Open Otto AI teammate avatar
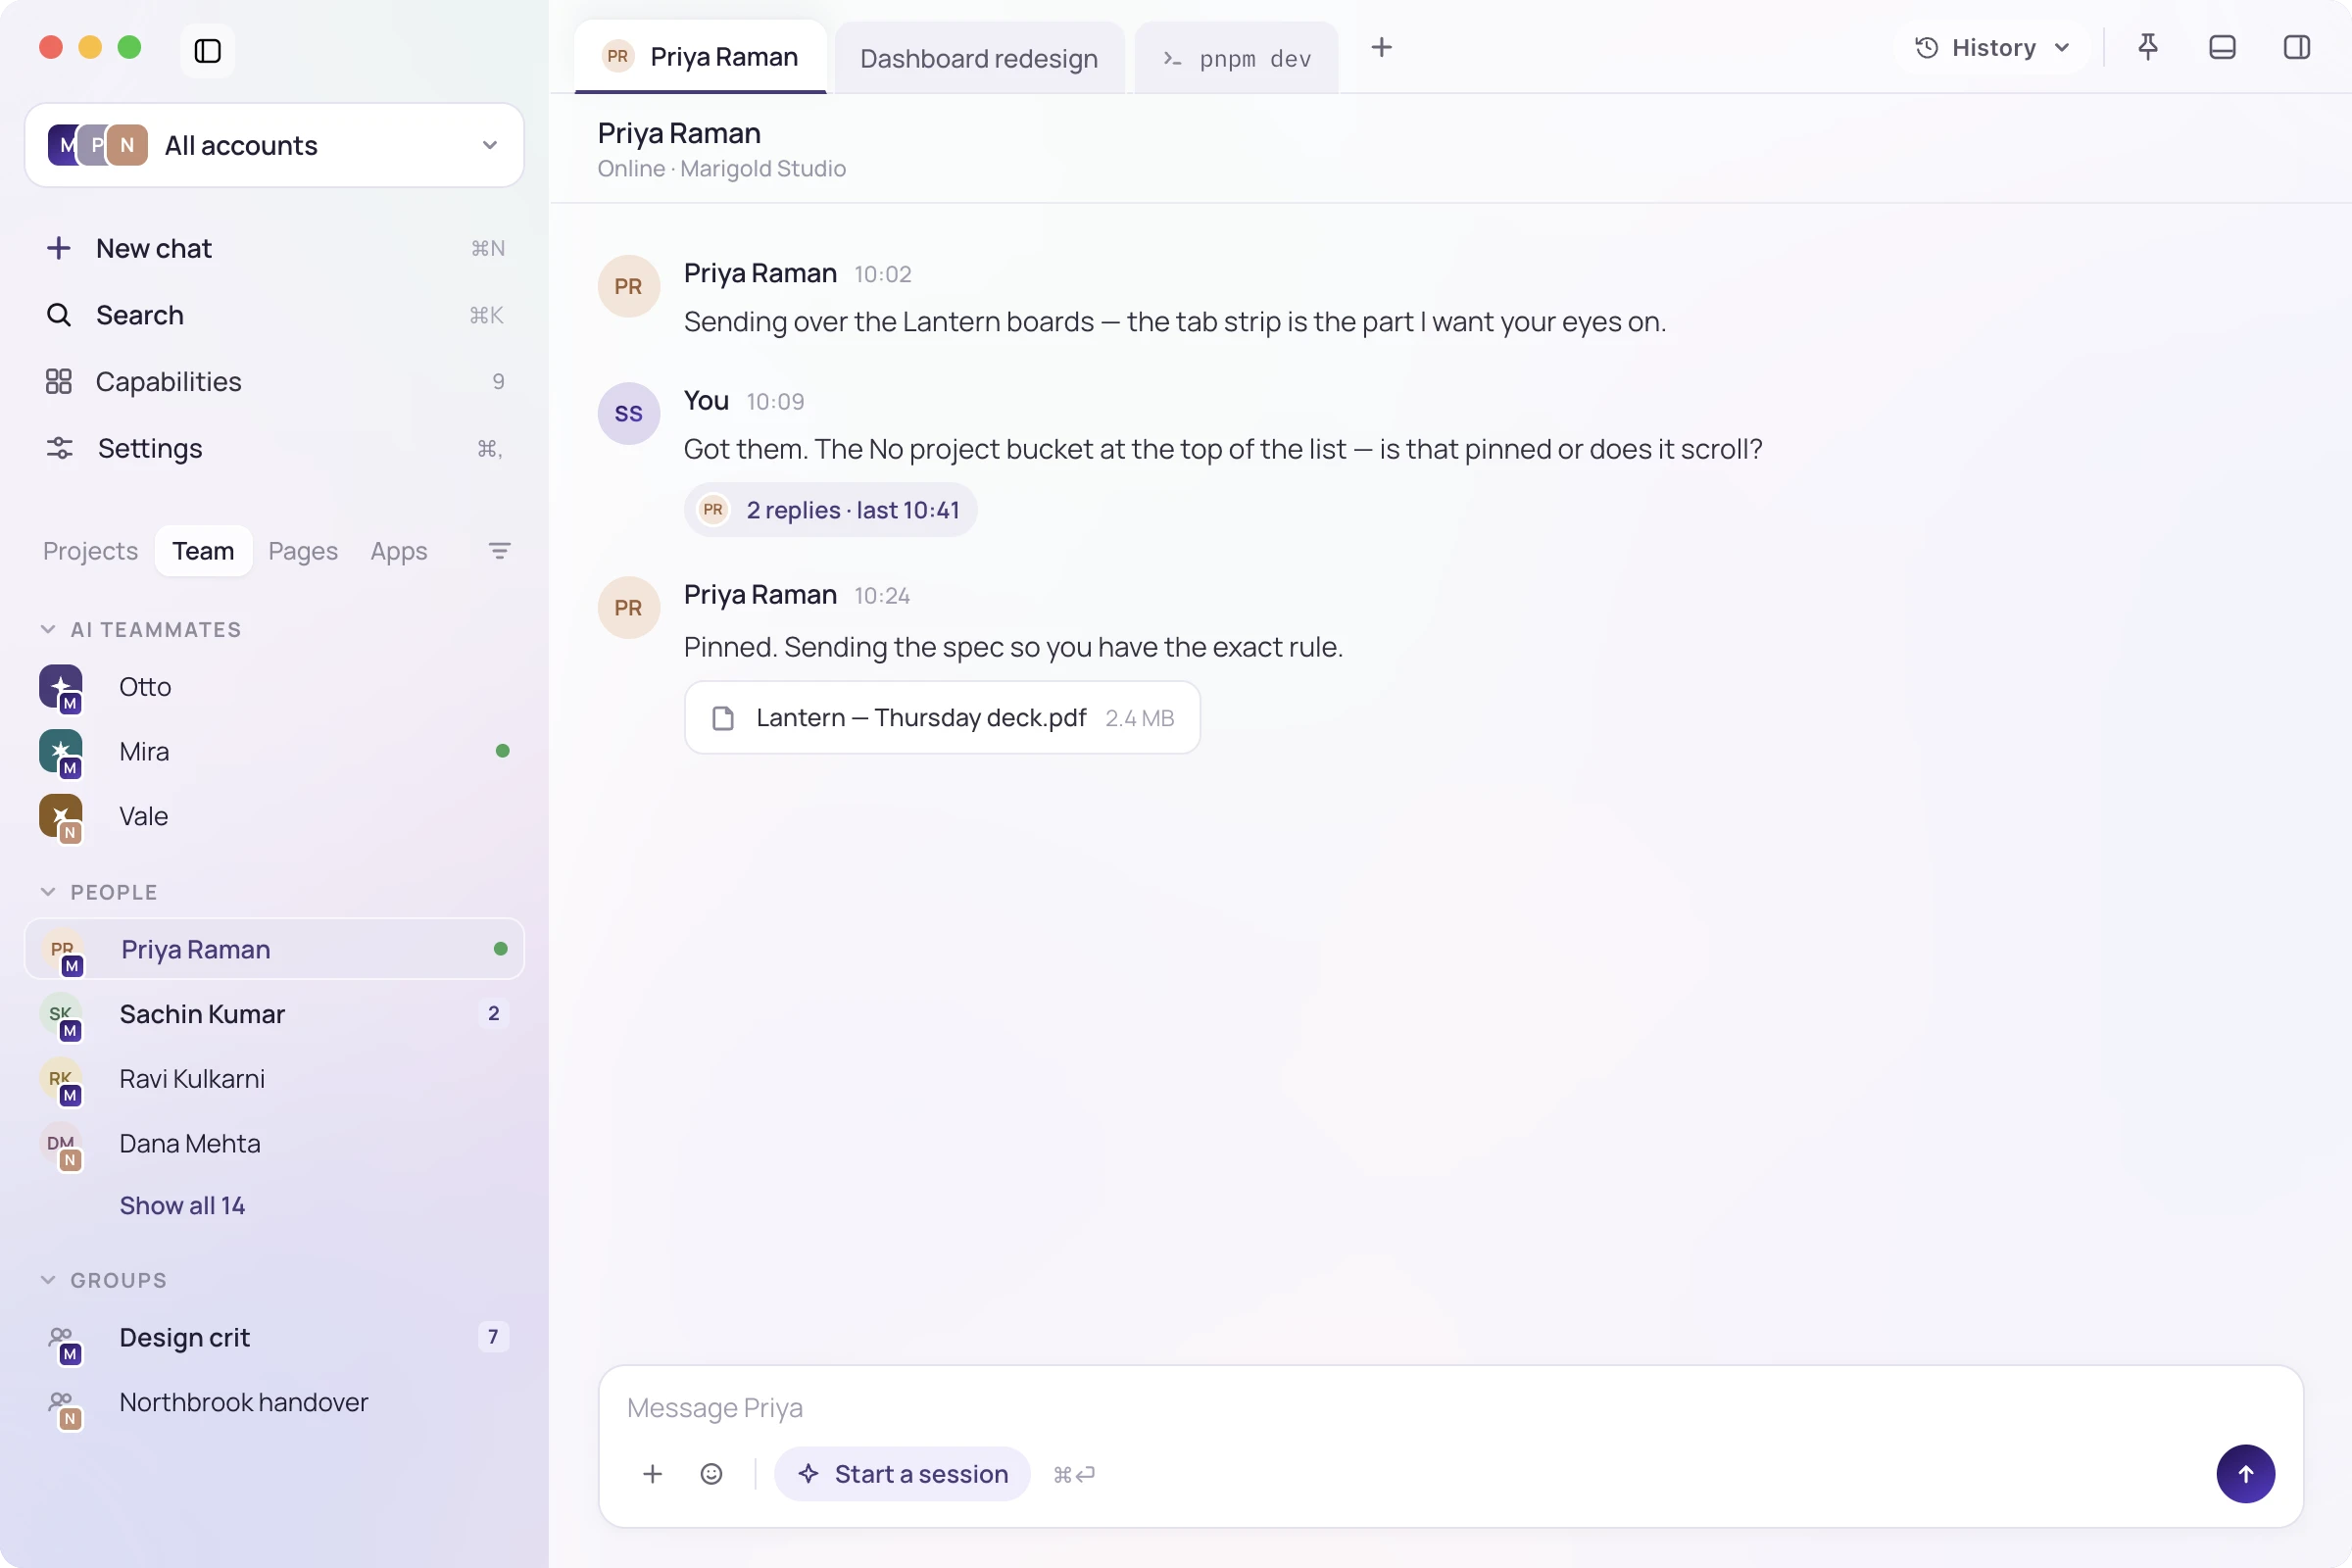Viewport: 2352px width, 1568px height. [x=61, y=688]
